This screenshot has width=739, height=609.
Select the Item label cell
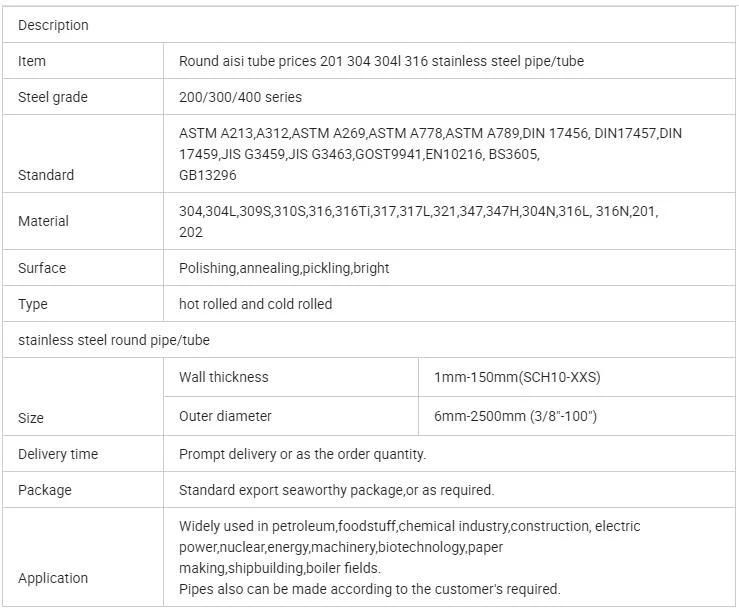point(83,61)
